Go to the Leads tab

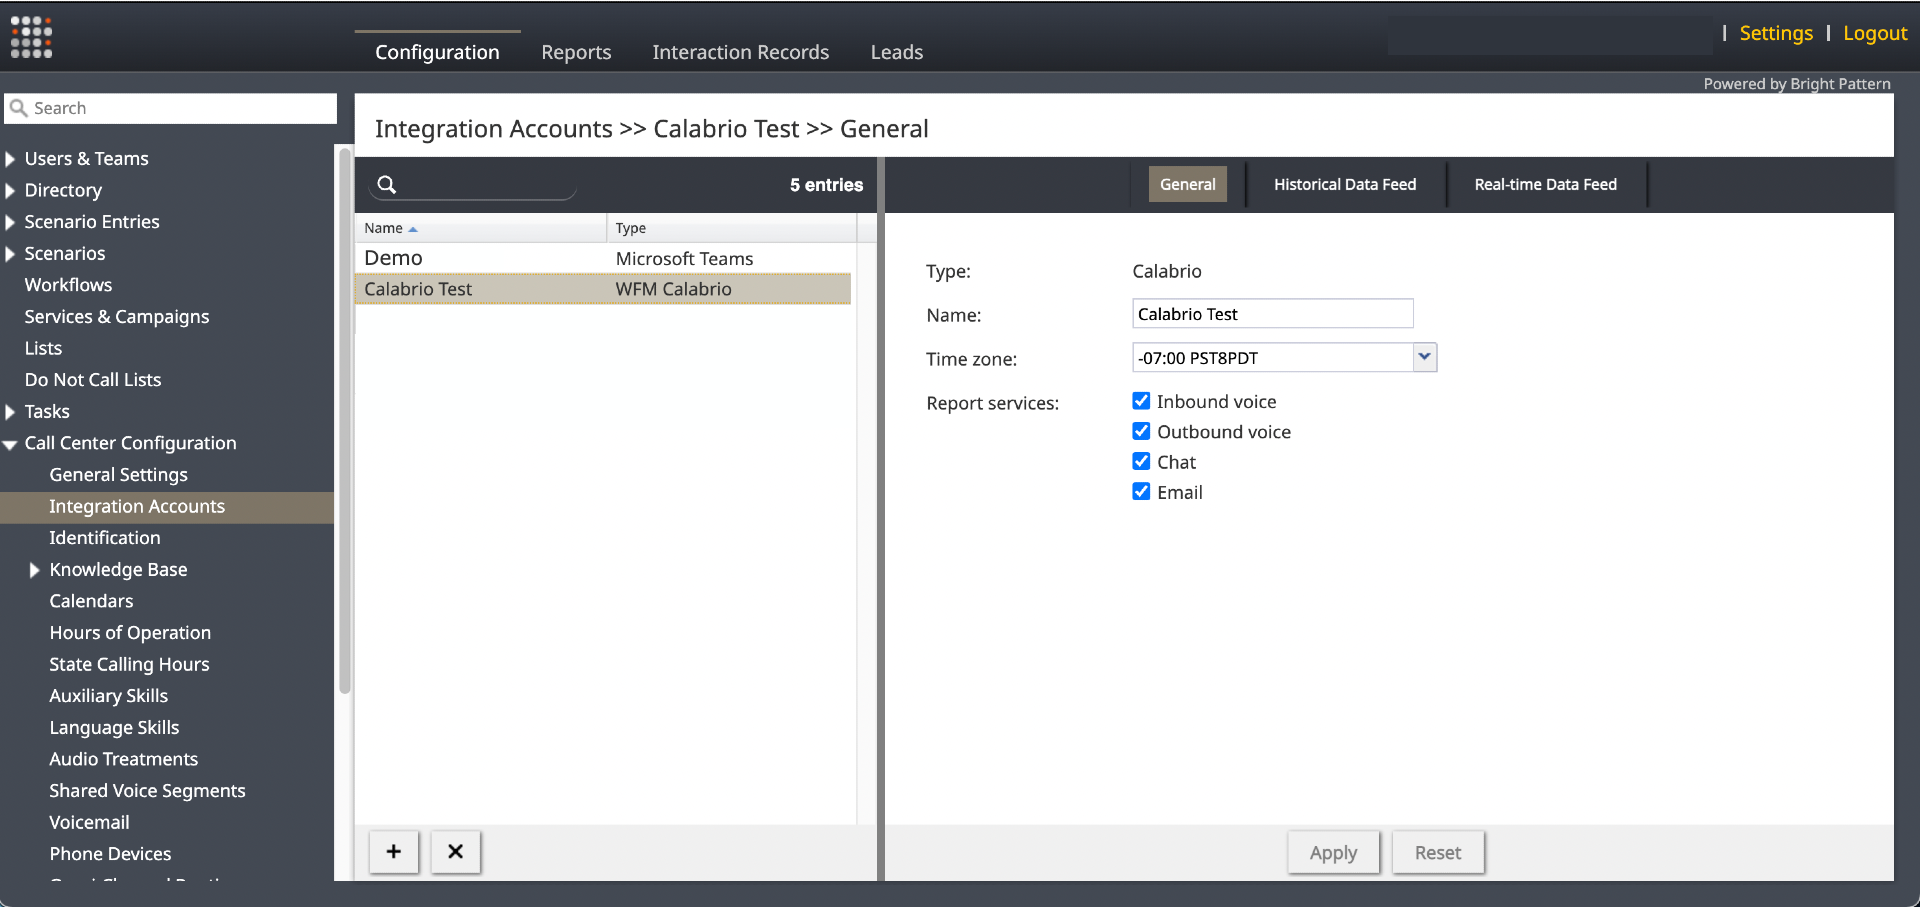(897, 52)
